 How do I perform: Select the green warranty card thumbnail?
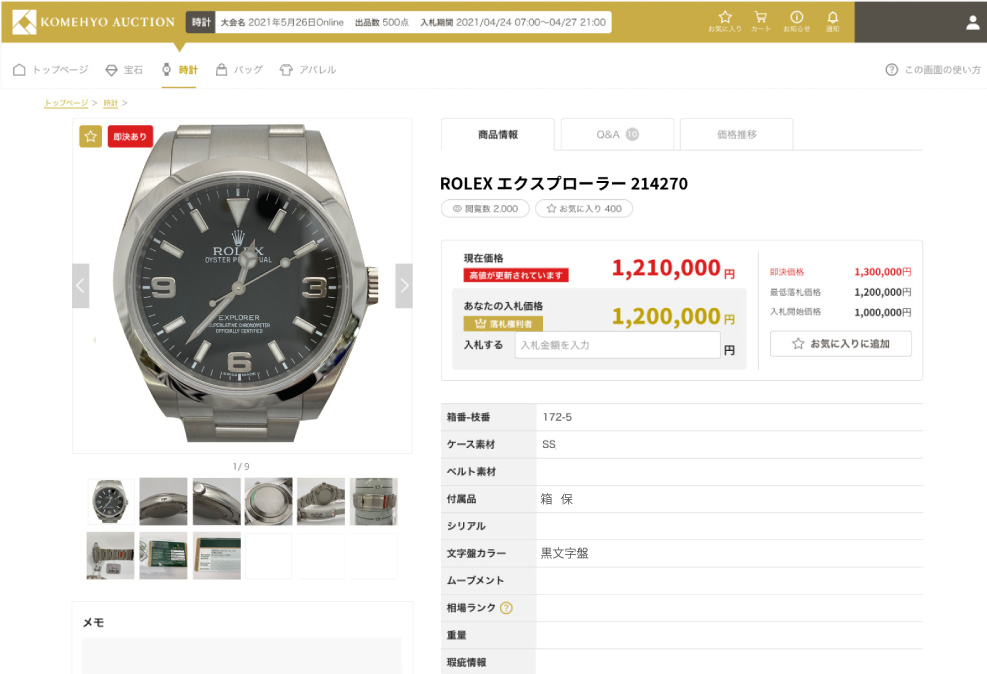(x=164, y=556)
